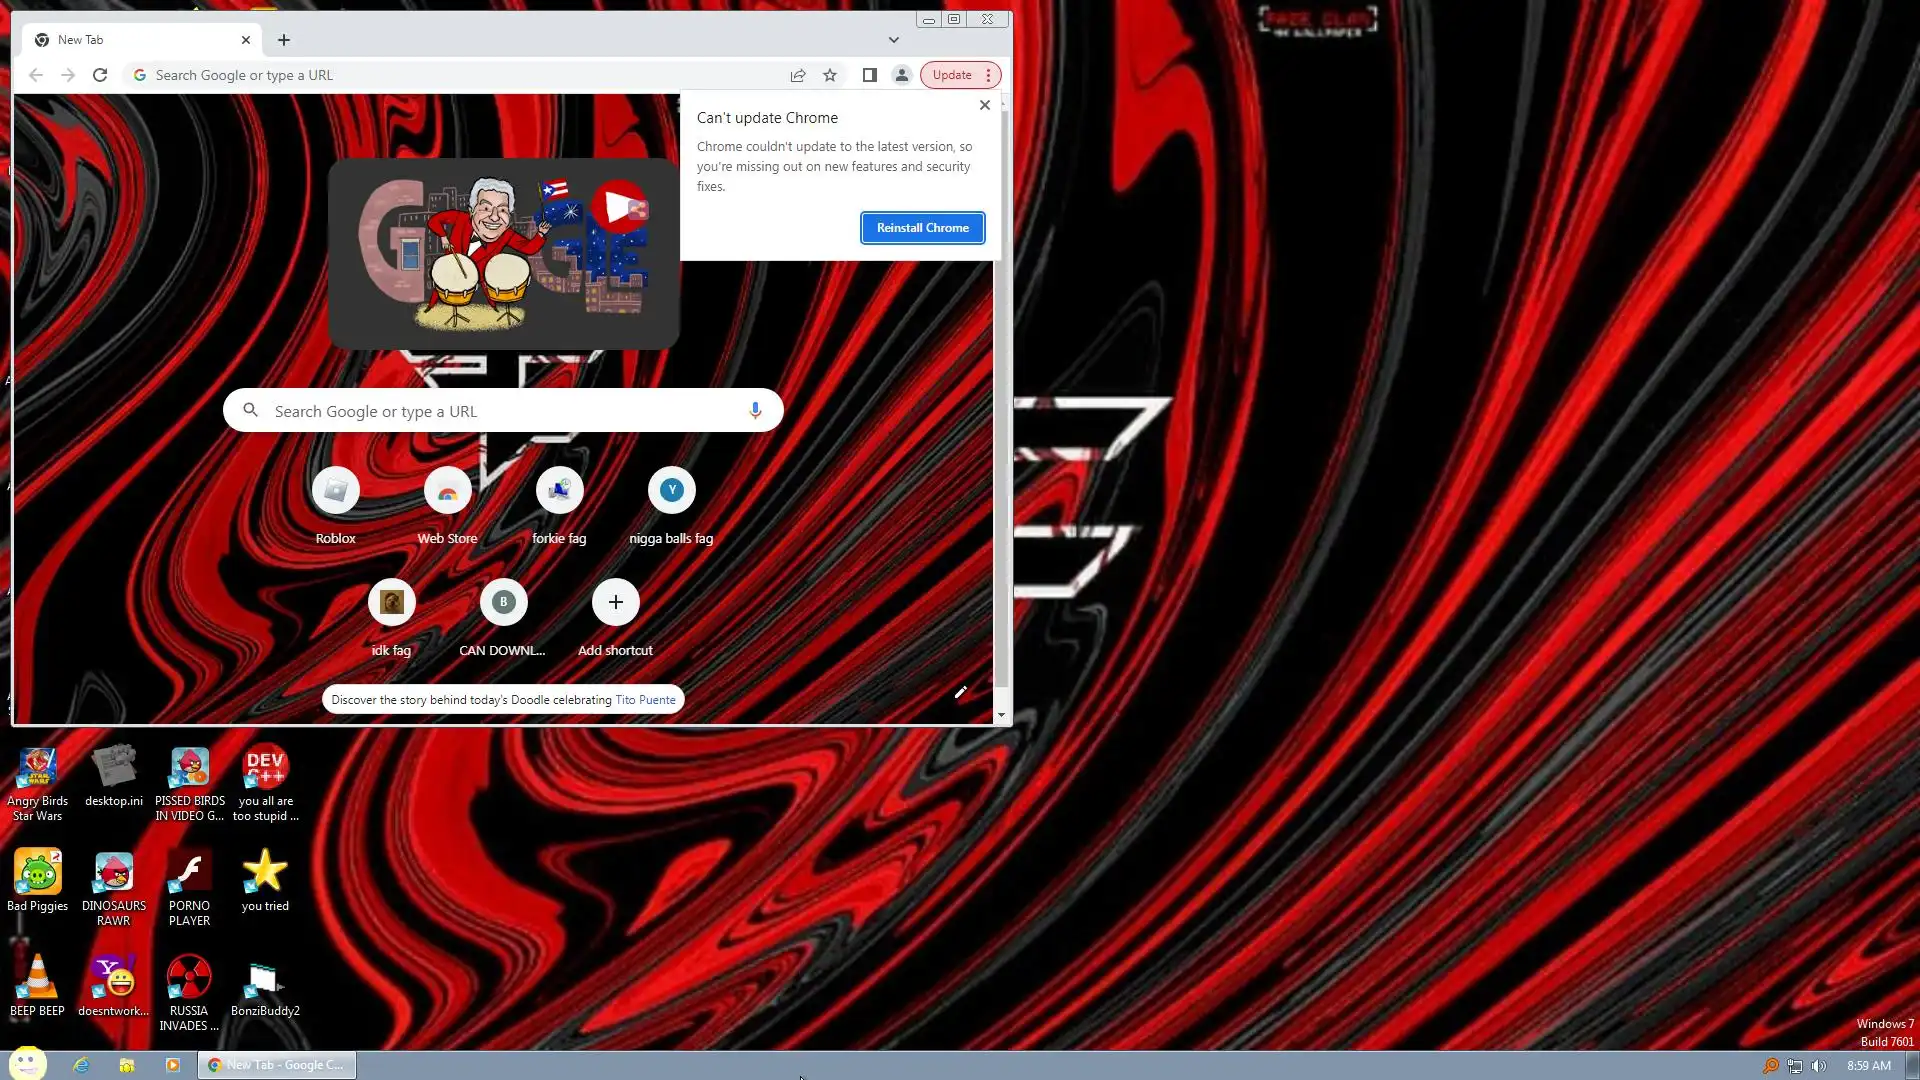
Task: Open the Roblox shortcut tile
Action: (x=335, y=491)
